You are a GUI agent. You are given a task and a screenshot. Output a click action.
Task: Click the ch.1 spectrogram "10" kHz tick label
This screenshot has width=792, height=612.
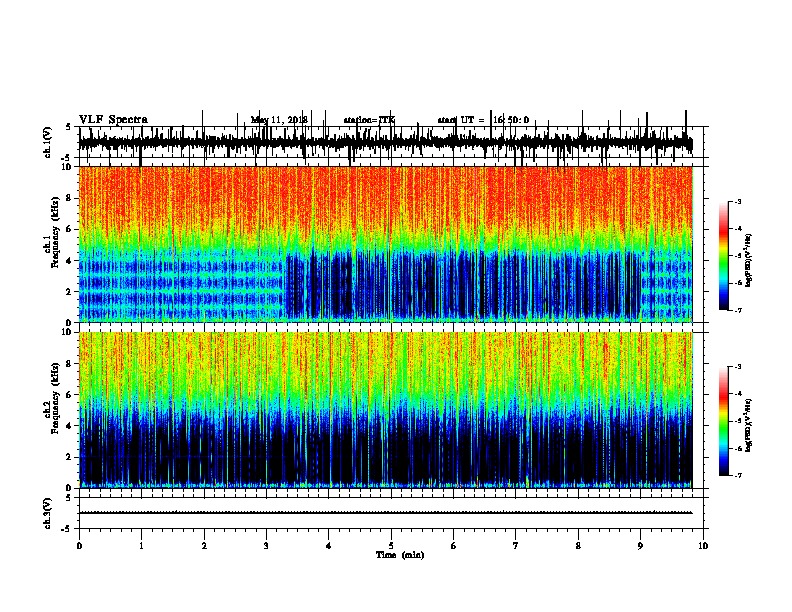click(68, 167)
